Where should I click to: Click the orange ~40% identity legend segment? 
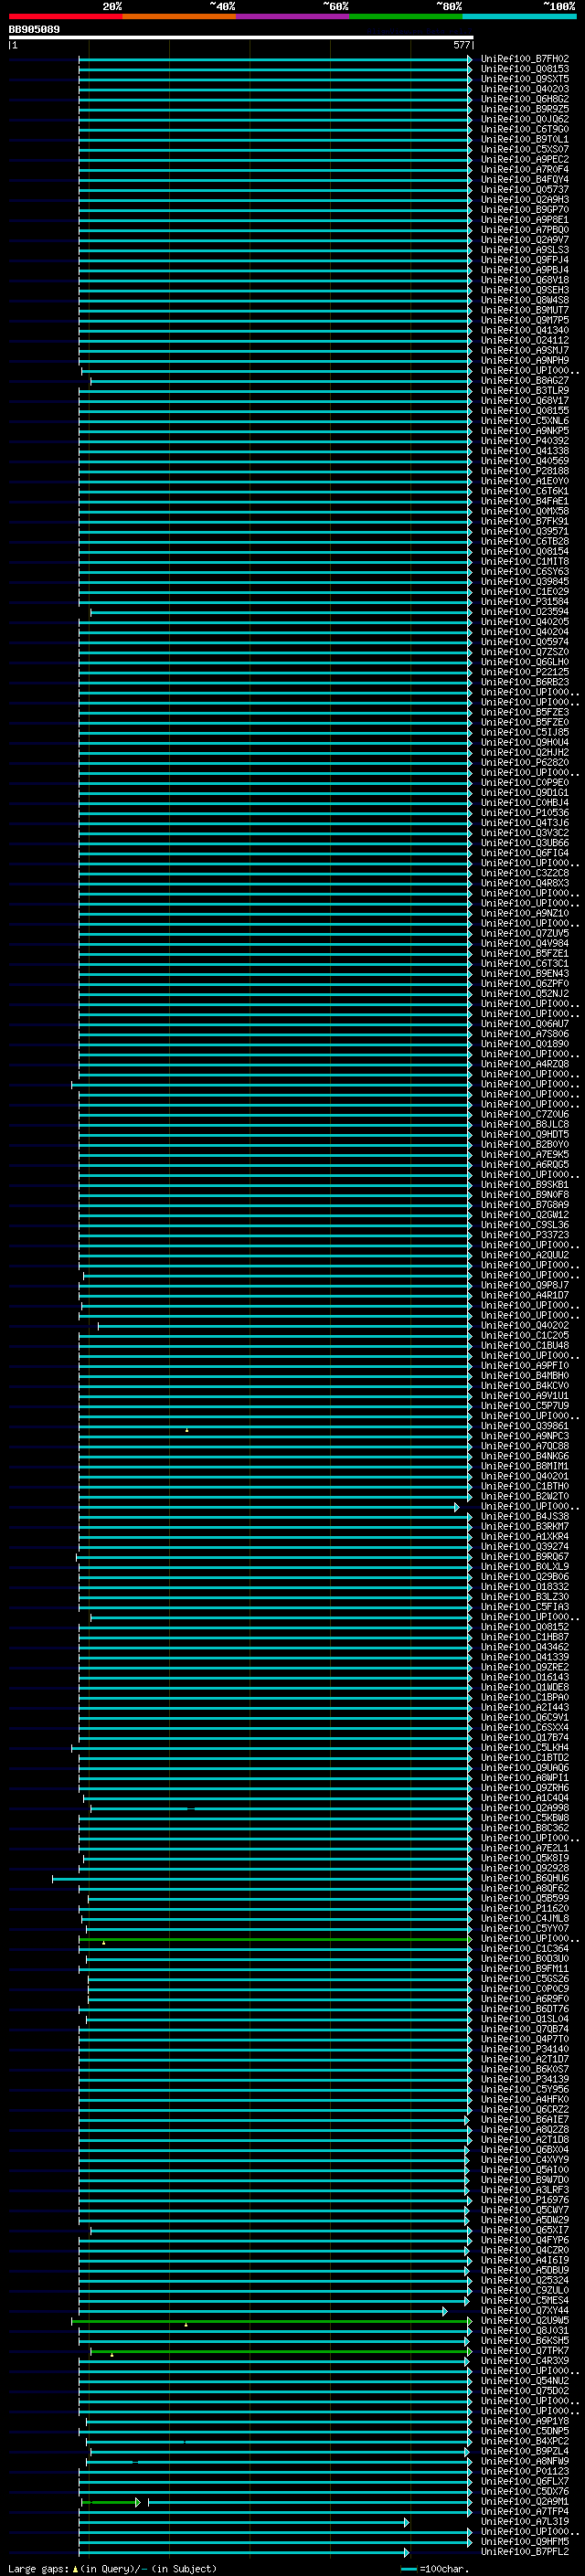(179, 17)
